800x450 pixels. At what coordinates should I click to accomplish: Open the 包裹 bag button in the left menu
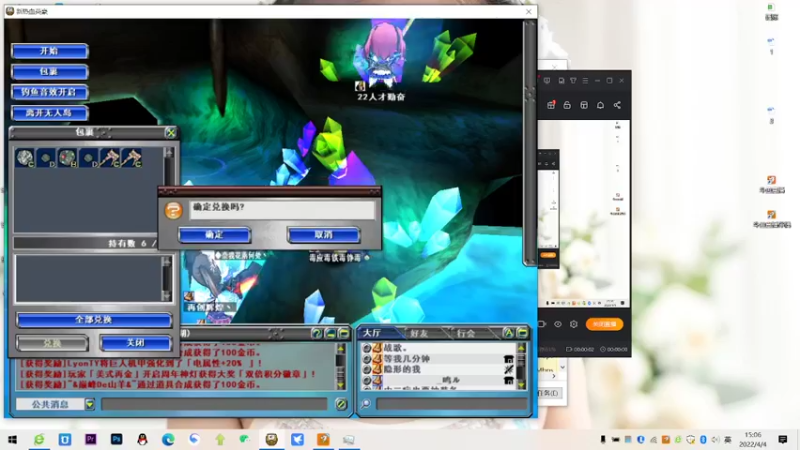49,71
